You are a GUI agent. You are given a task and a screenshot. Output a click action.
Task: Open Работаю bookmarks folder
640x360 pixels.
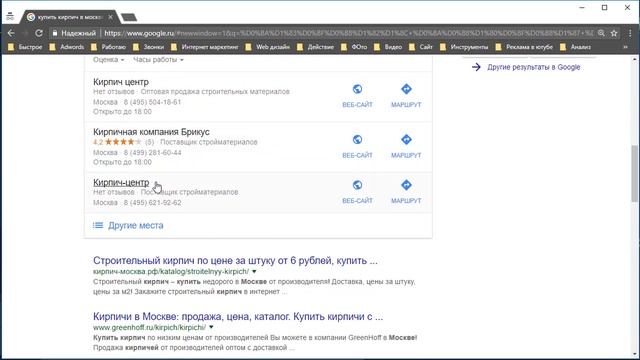(108, 47)
